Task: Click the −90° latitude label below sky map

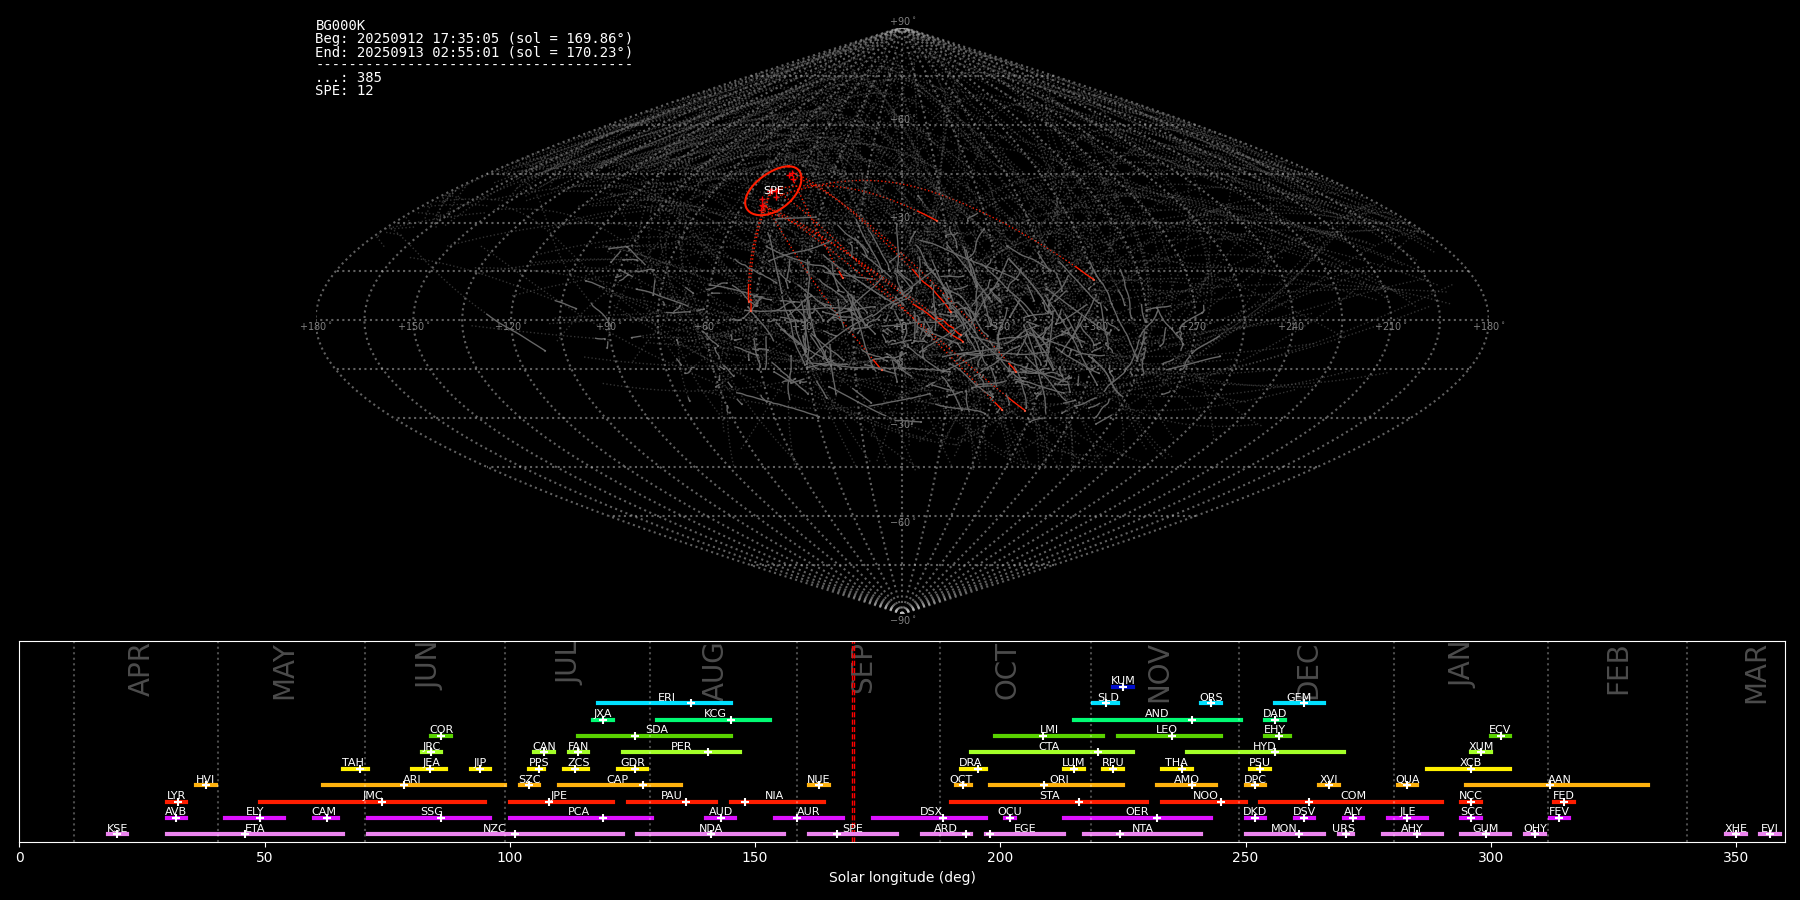Action: 902,621
